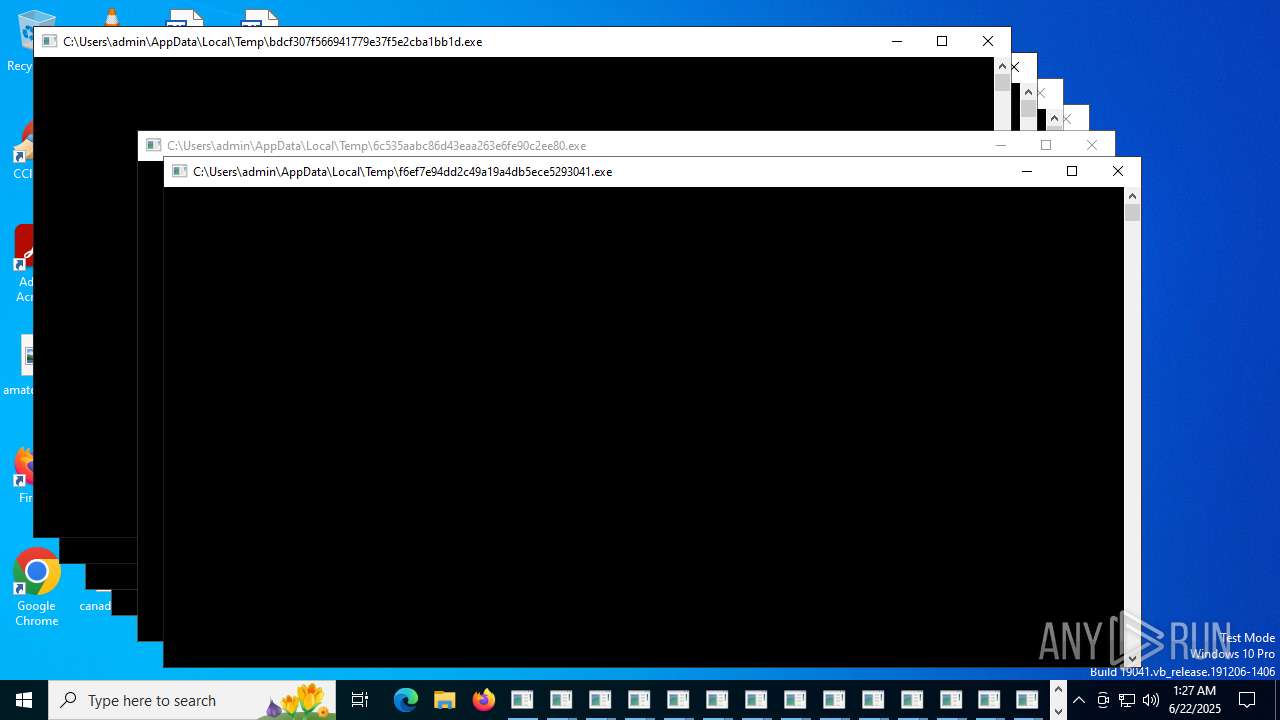Screen dimensions: 1280x720
Task: Show previous row of taskbar buttons
Action: pos(1058,690)
